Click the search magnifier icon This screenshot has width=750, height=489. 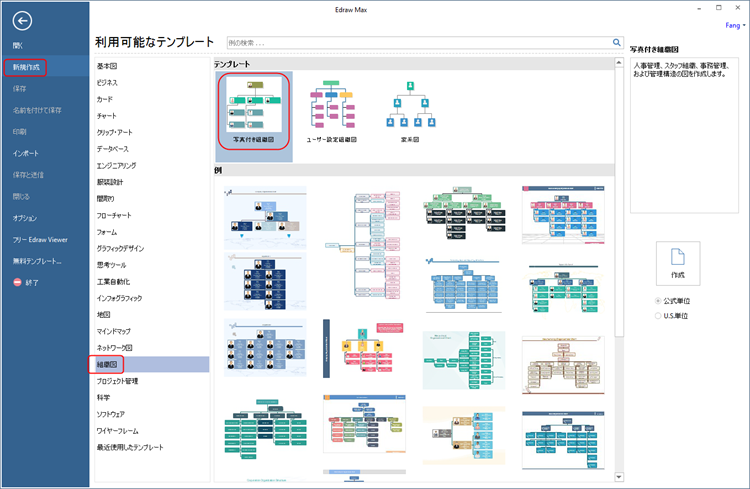(x=617, y=43)
